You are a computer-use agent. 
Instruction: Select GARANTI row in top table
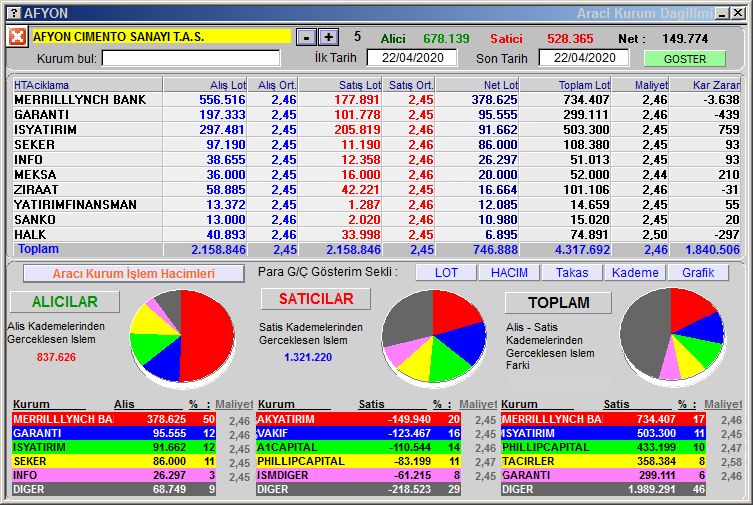coord(376,115)
